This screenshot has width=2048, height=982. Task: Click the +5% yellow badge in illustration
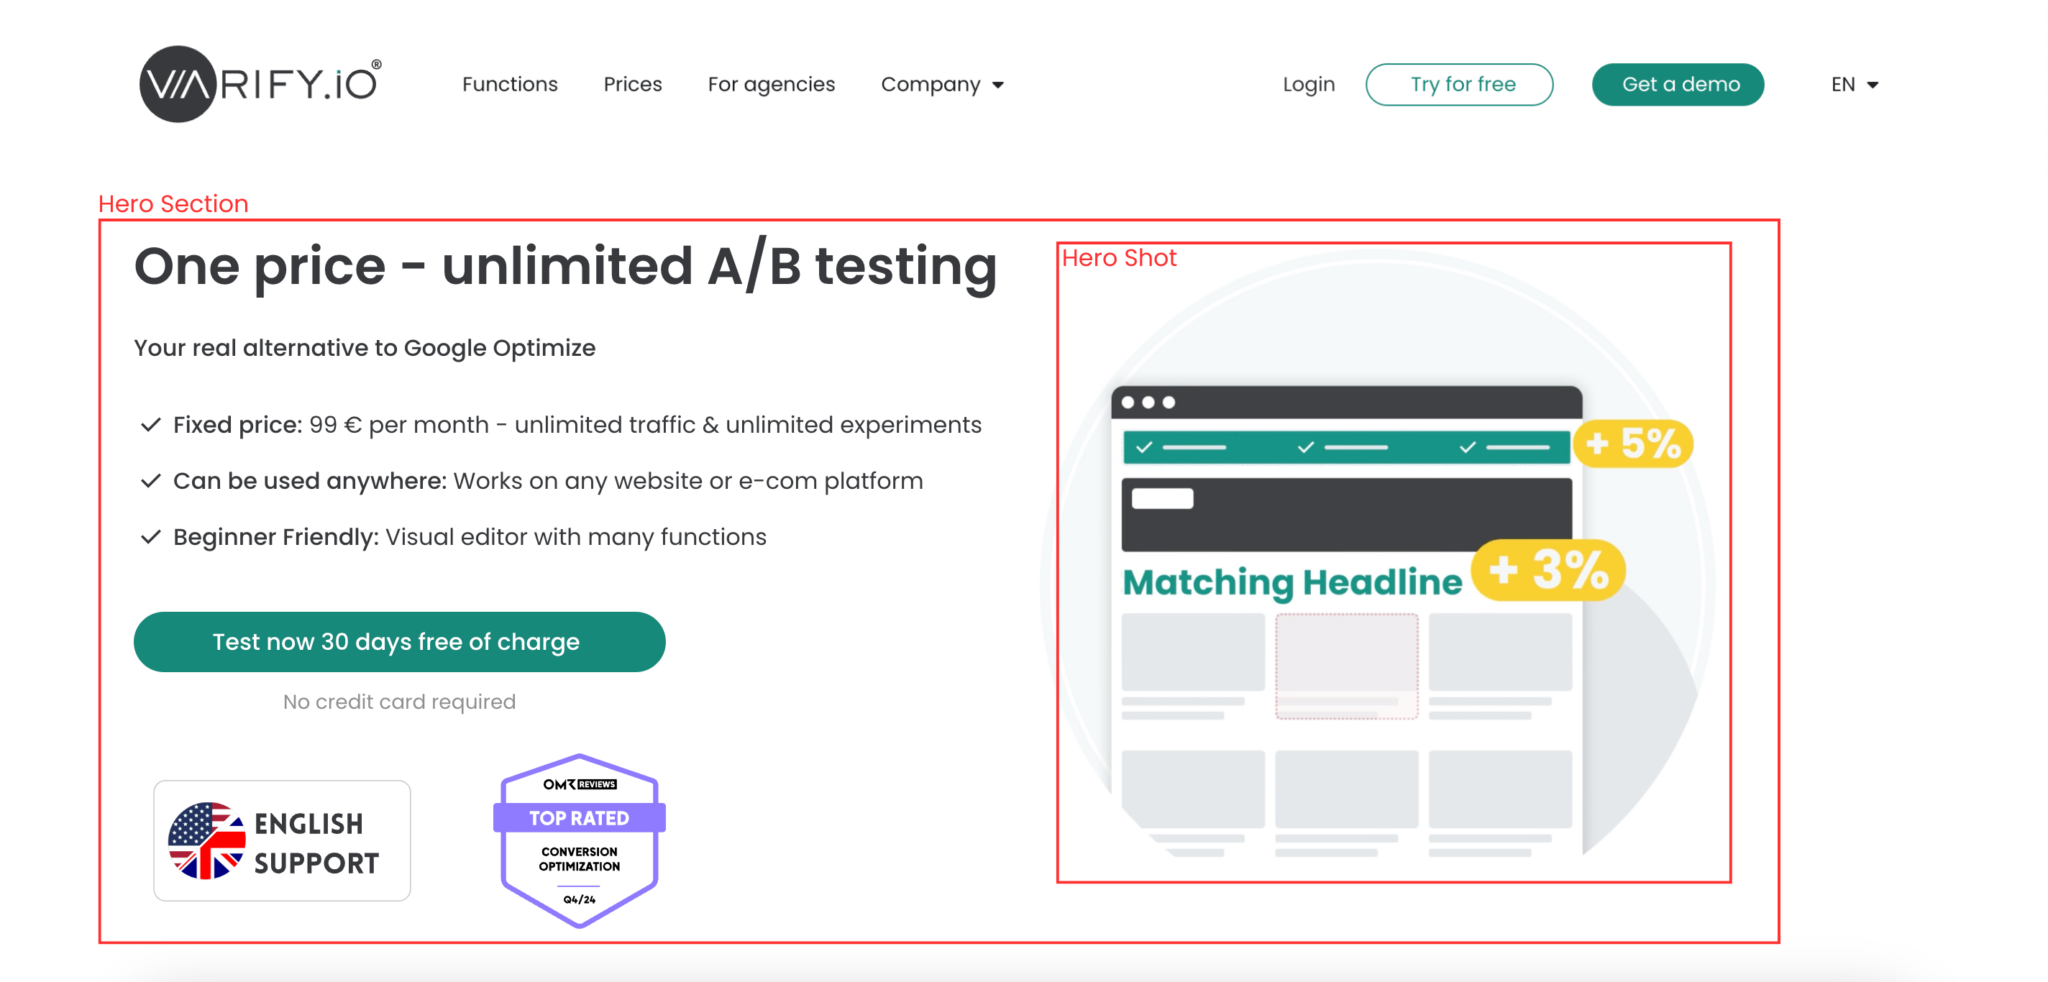click(x=1632, y=443)
